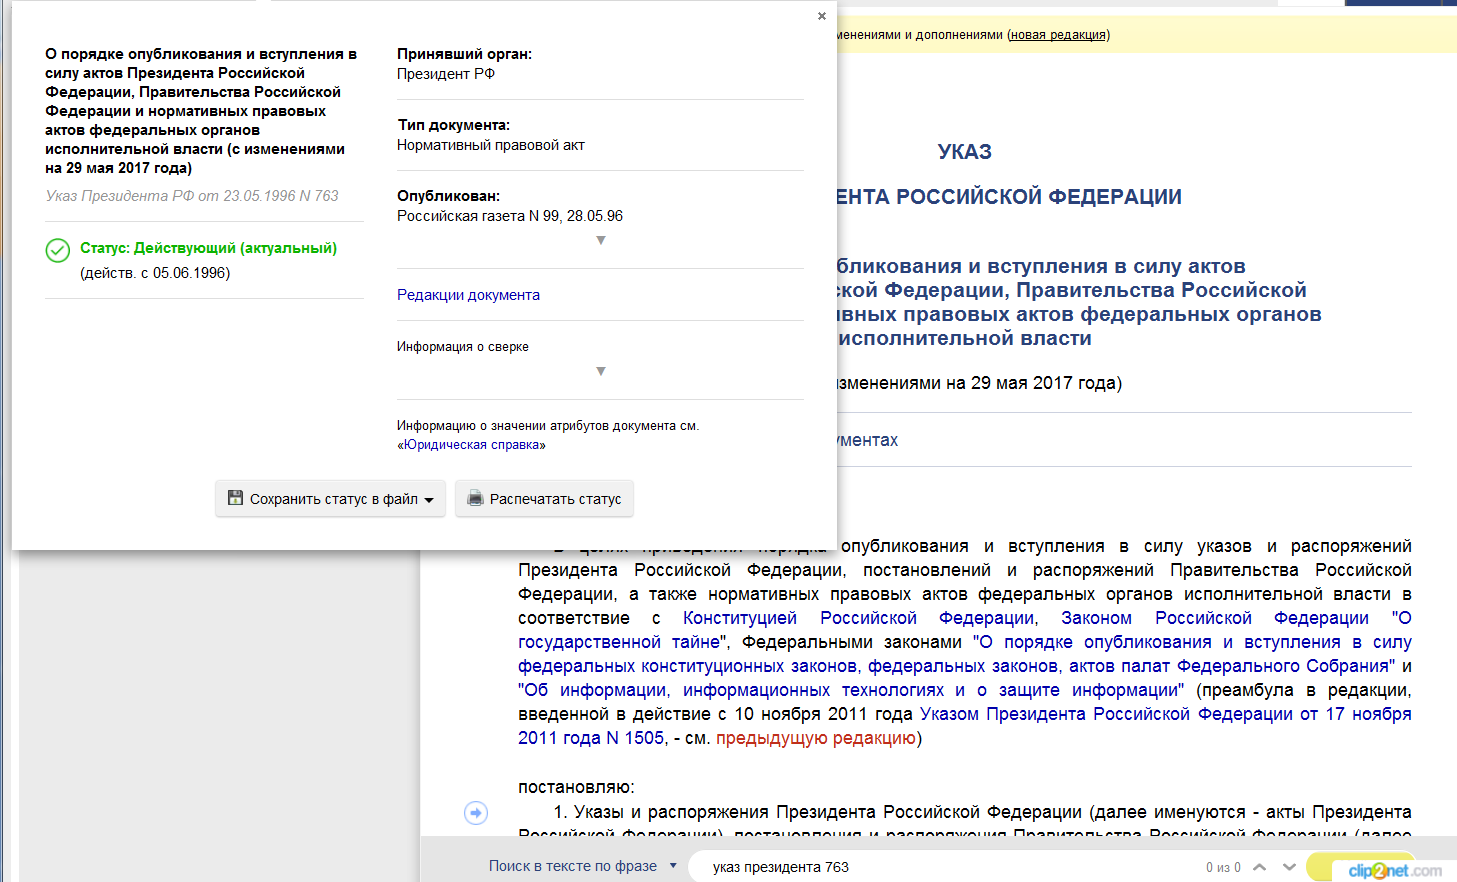Open the Редакции документа link
The height and width of the screenshot is (882, 1457).
click(x=468, y=295)
